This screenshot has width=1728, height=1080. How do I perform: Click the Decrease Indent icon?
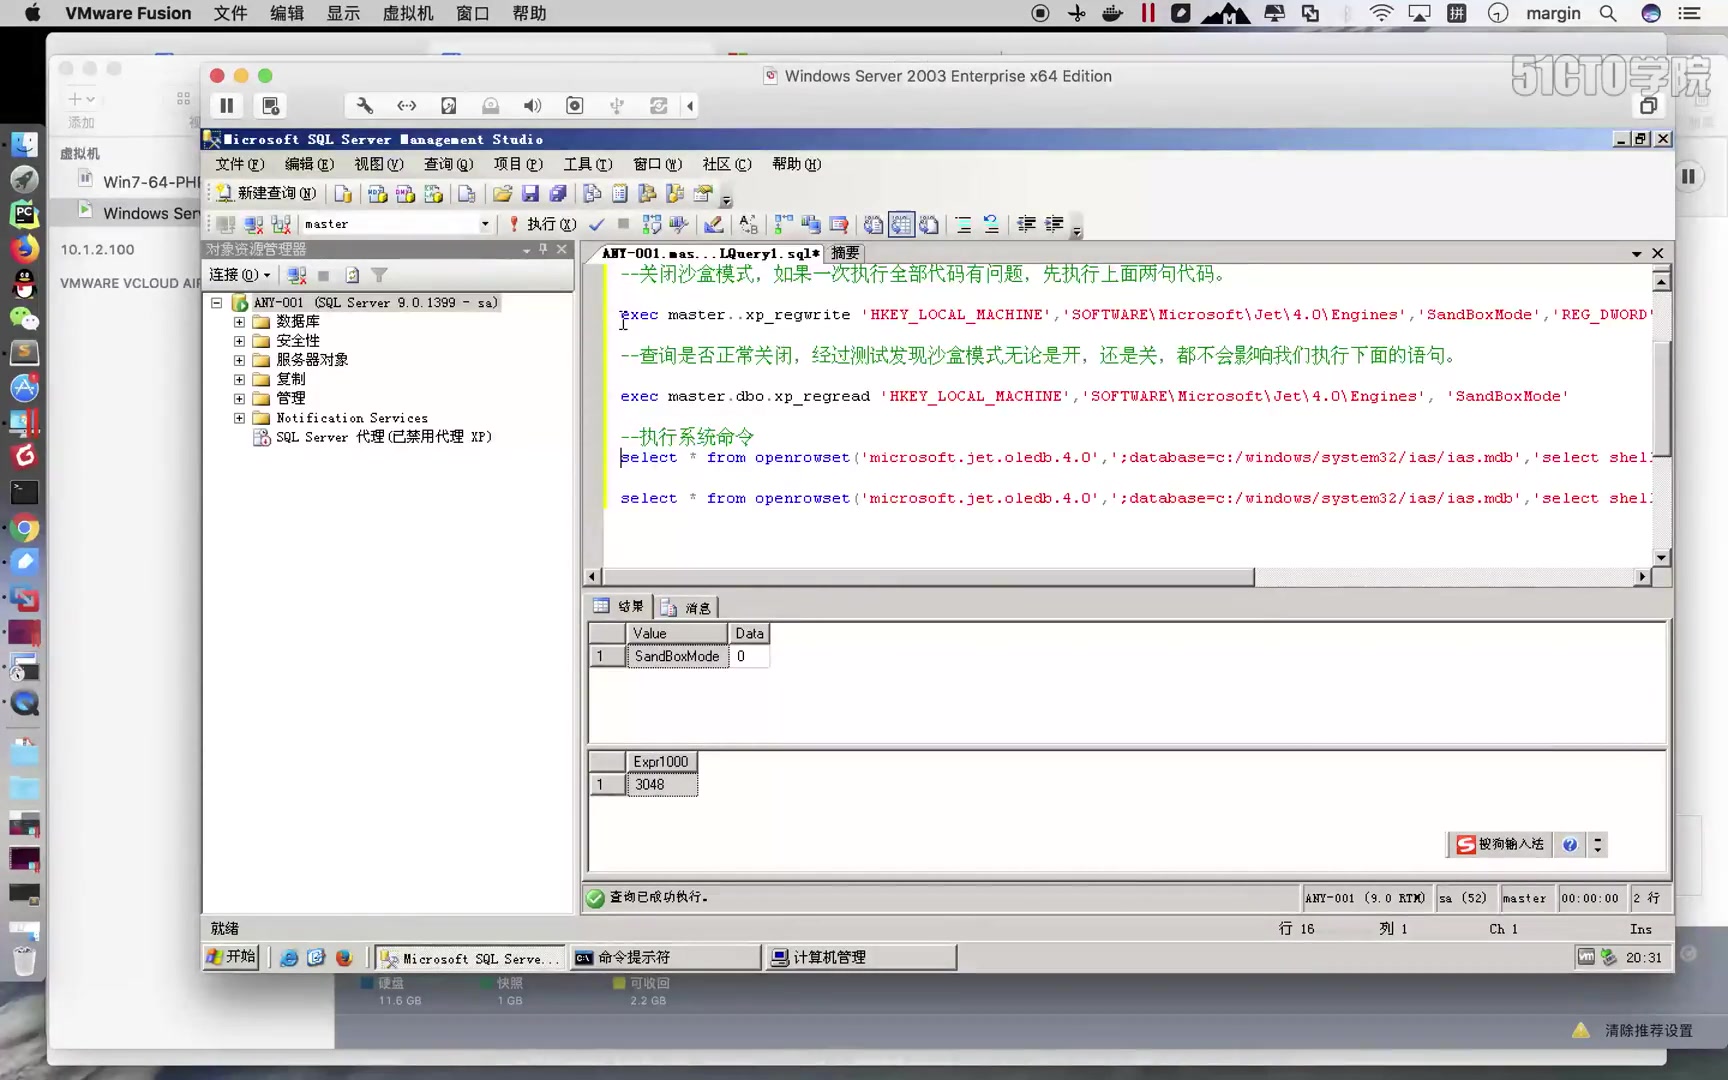pyautogui.click(x=1026, y=225)
